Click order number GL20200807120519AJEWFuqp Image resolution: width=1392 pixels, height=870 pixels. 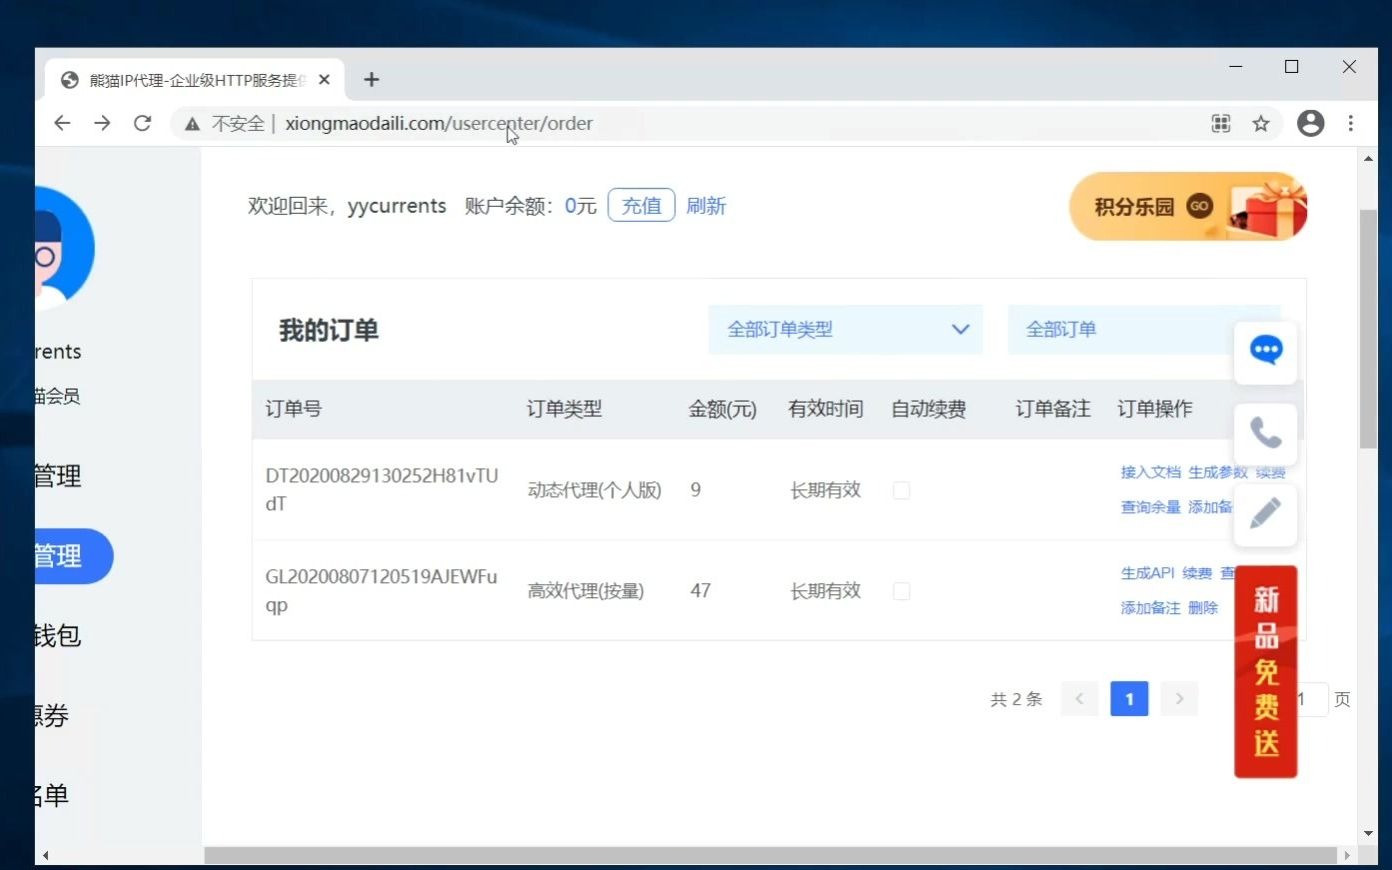[381, 591]
